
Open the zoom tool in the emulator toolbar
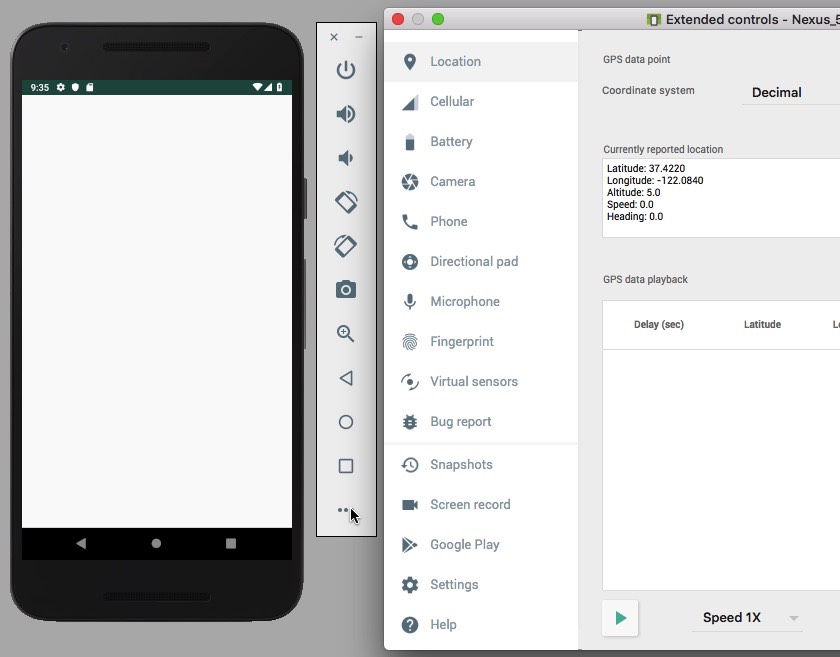click(345, 333)
